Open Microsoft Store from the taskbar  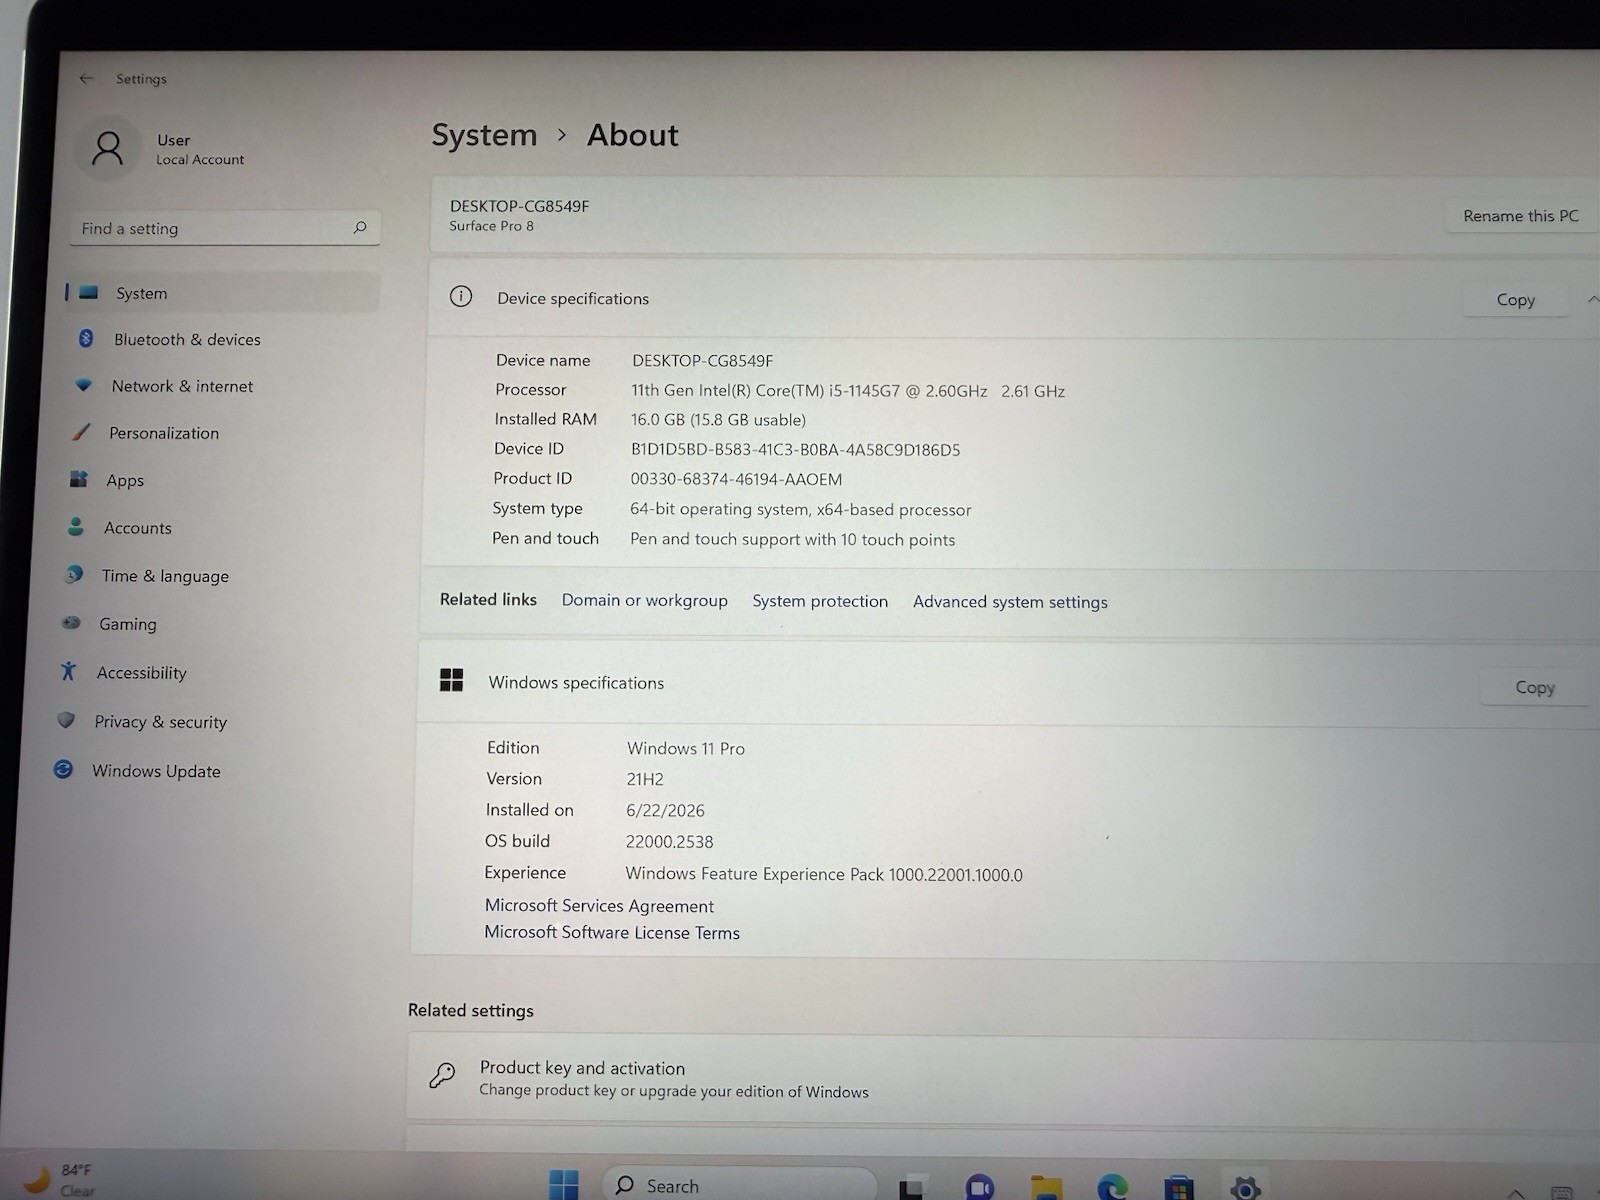[1179, 1187]
